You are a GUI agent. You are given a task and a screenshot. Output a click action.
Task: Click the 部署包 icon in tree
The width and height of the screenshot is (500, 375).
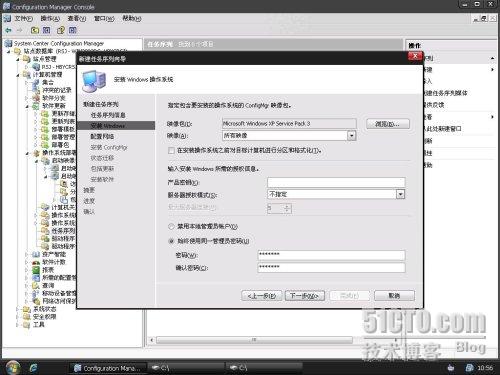click(45, 145)
